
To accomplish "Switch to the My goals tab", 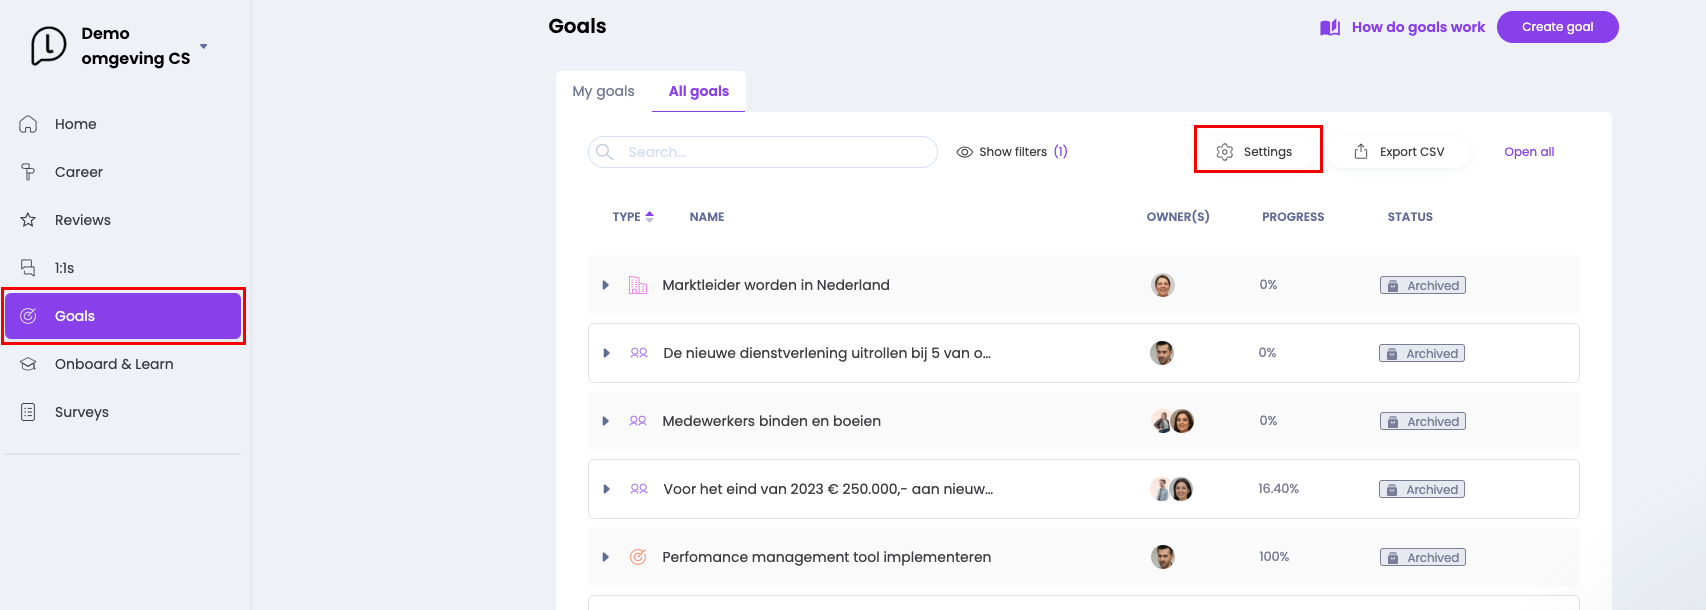I will point(603,91).
